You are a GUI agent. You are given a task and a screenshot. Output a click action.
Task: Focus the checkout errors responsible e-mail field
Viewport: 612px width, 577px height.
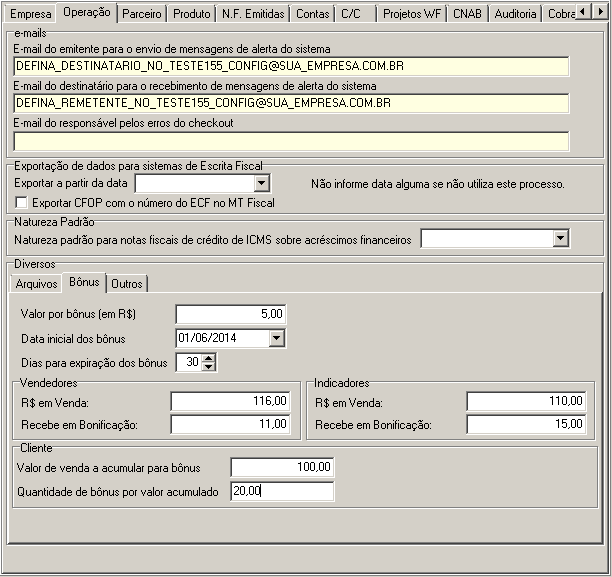tap(291, 142)
